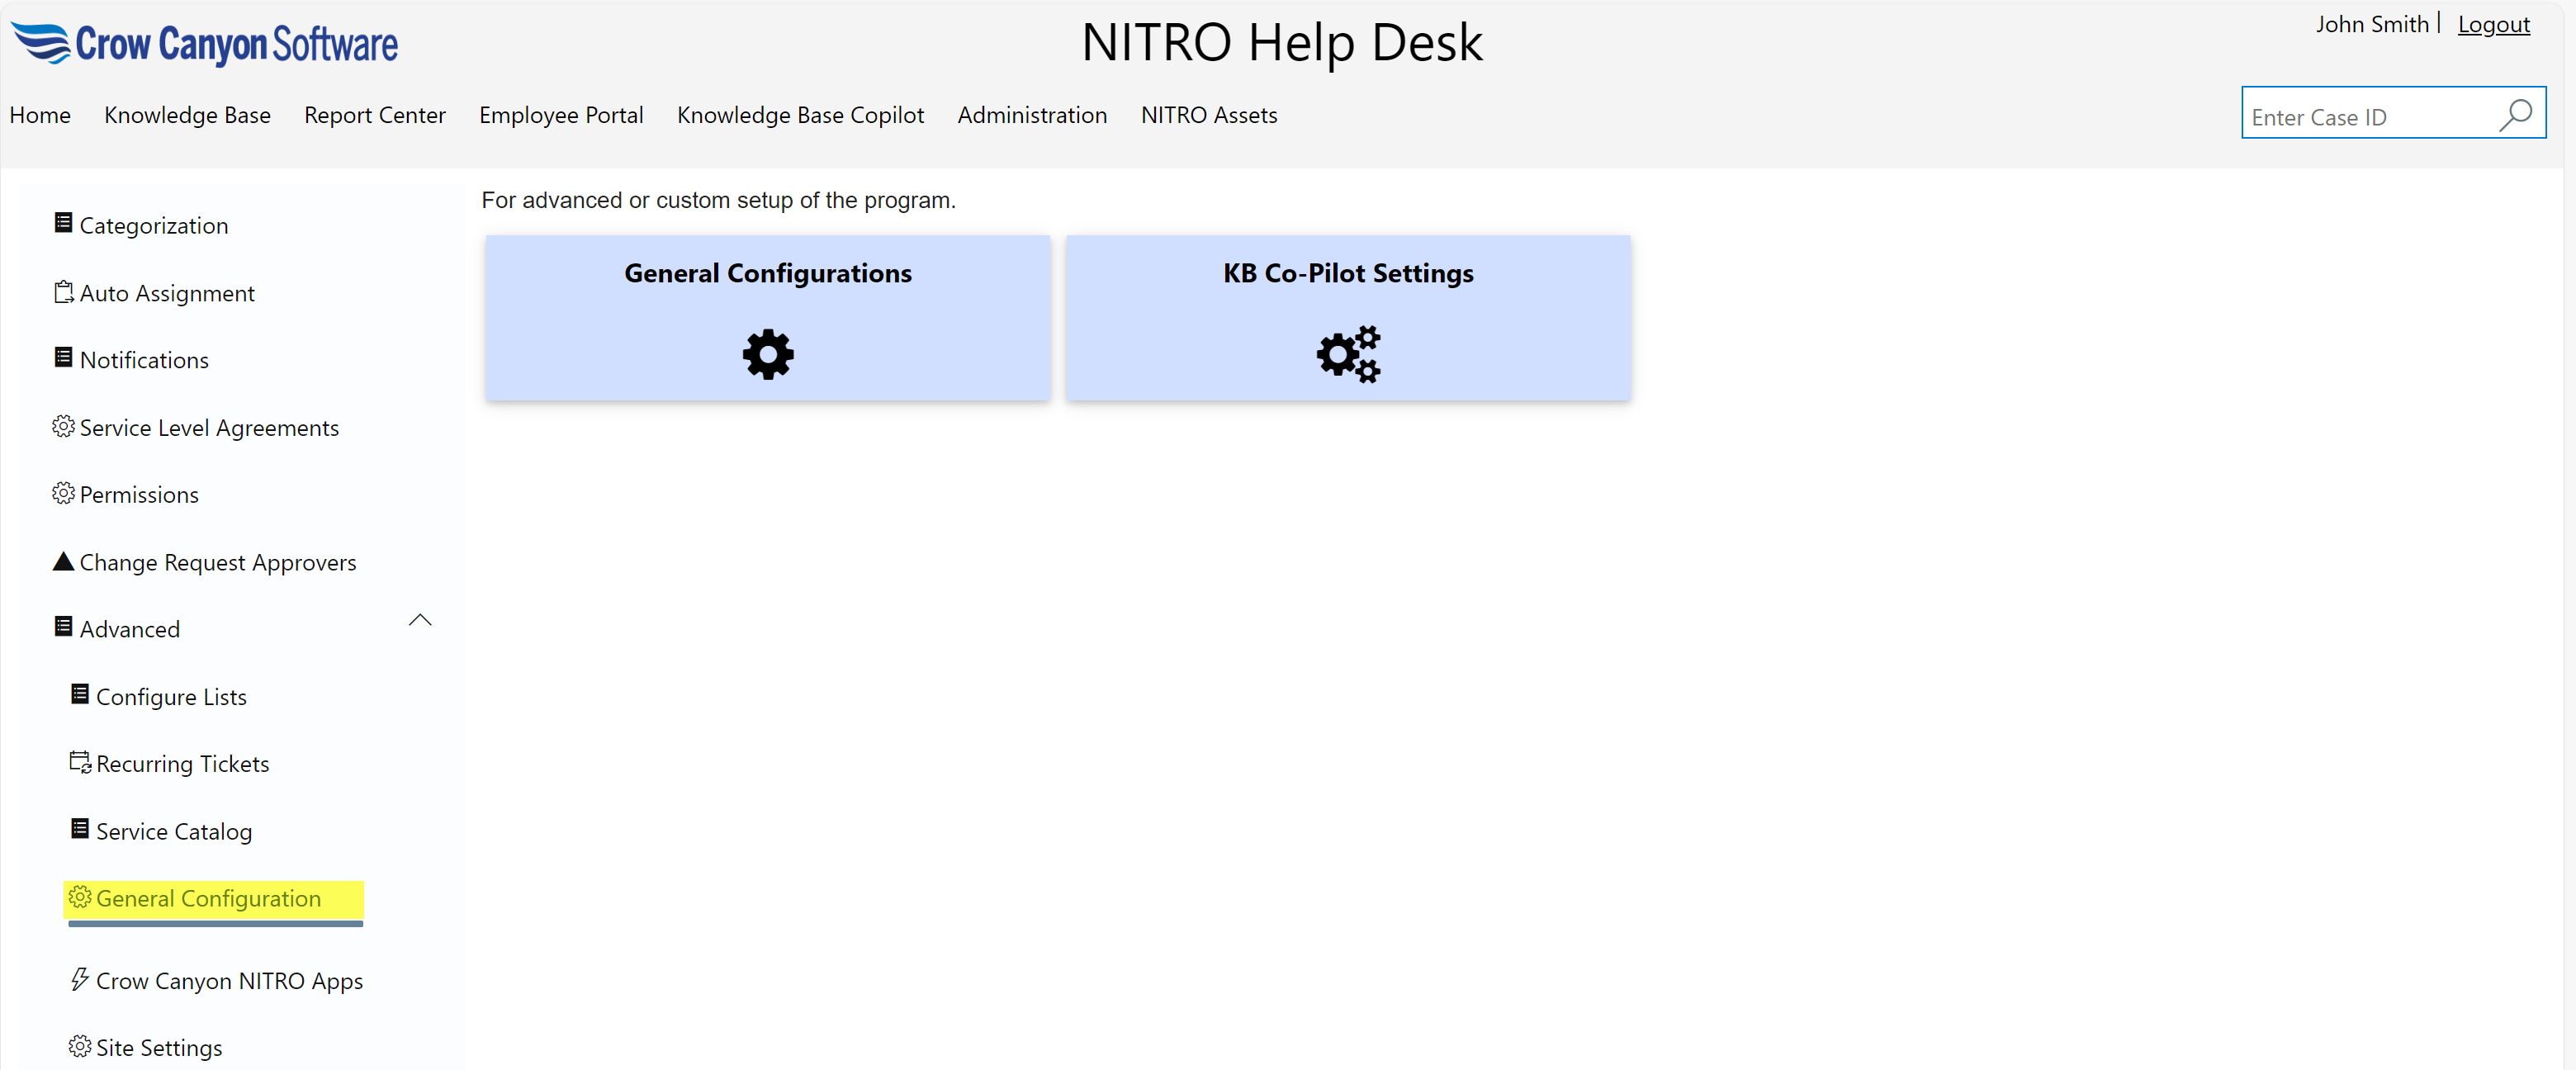Open Knowledge Base Copilot menu
The width and height of the screenshot is (2576, 1070).
[800, 115]
